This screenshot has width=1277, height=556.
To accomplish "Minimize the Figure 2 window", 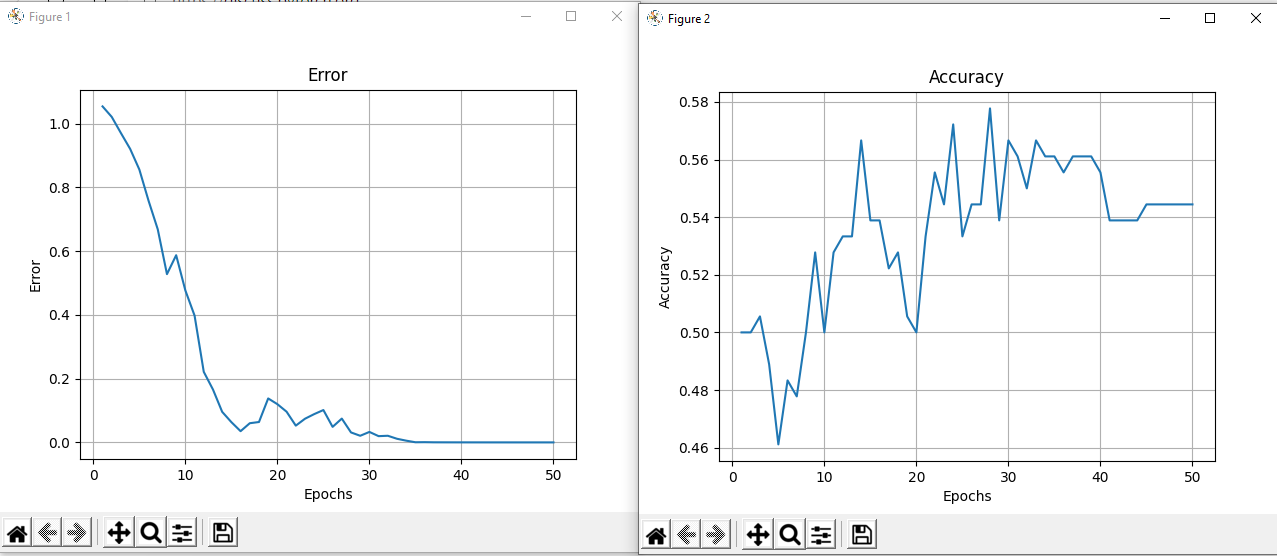I will 1164,18.
